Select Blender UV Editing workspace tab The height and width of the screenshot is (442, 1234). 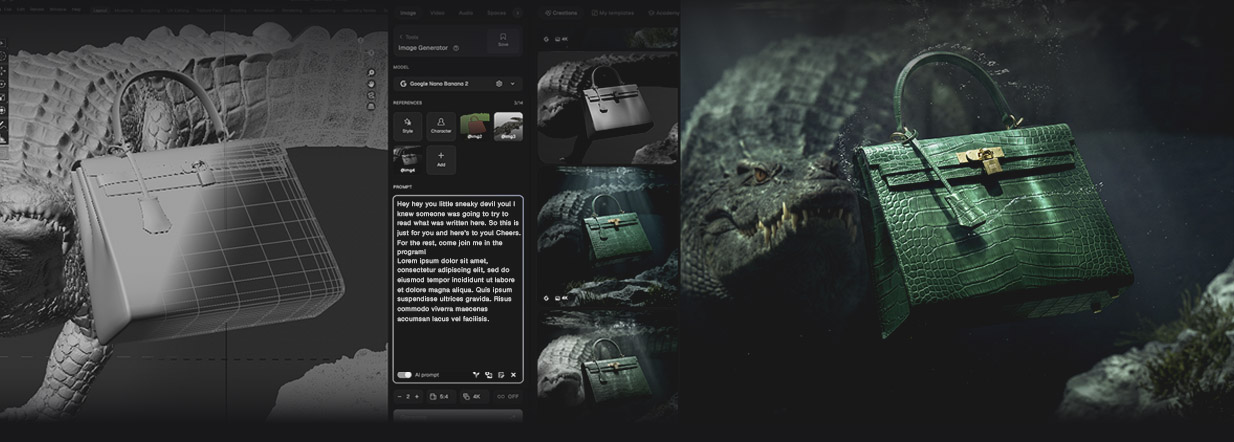[x=176, y=10]
